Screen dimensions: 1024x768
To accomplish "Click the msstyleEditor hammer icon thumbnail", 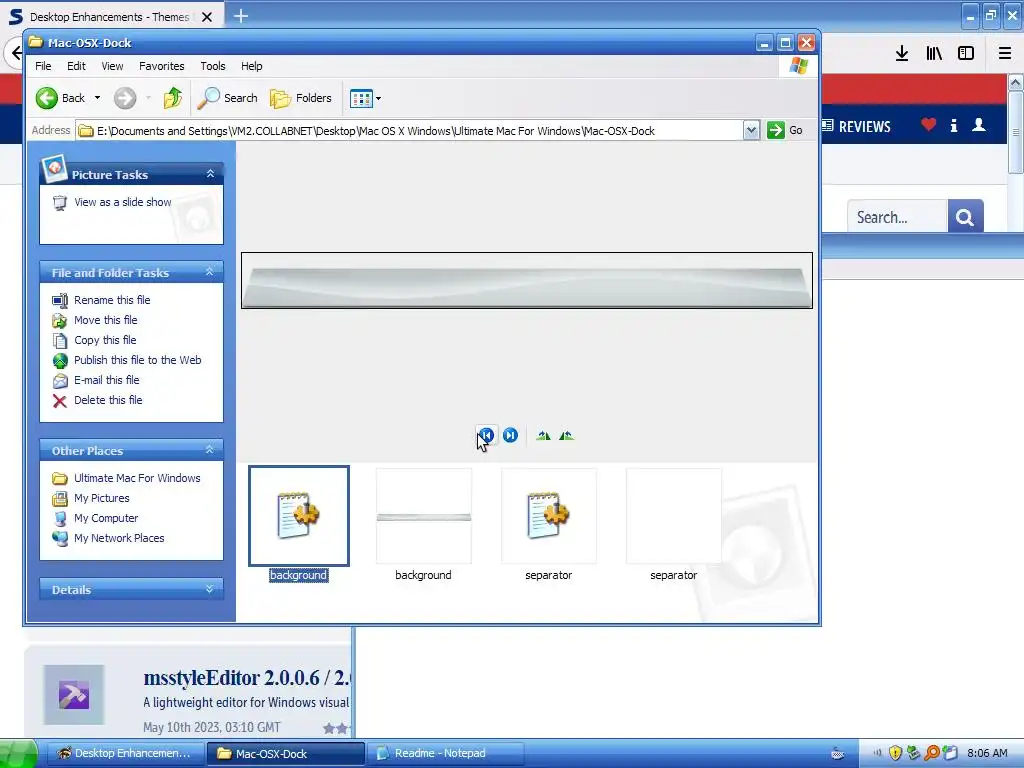I will tap(74, 695).
